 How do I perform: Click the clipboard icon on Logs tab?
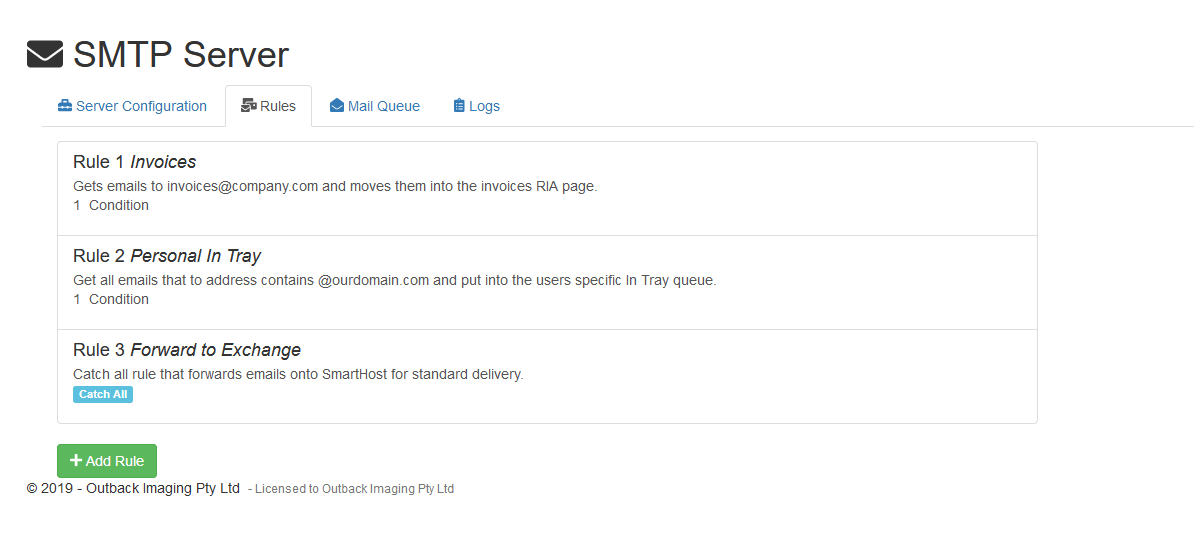459,106
